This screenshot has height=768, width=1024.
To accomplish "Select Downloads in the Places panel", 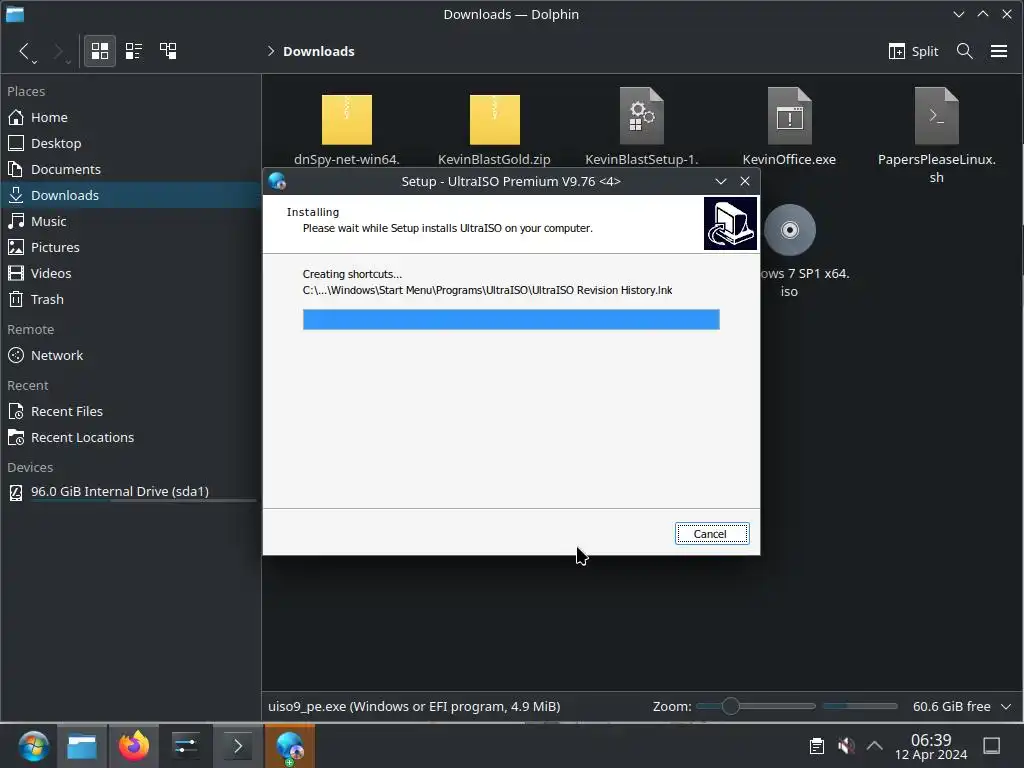I will pyautogui.click(x=131, y=195).
